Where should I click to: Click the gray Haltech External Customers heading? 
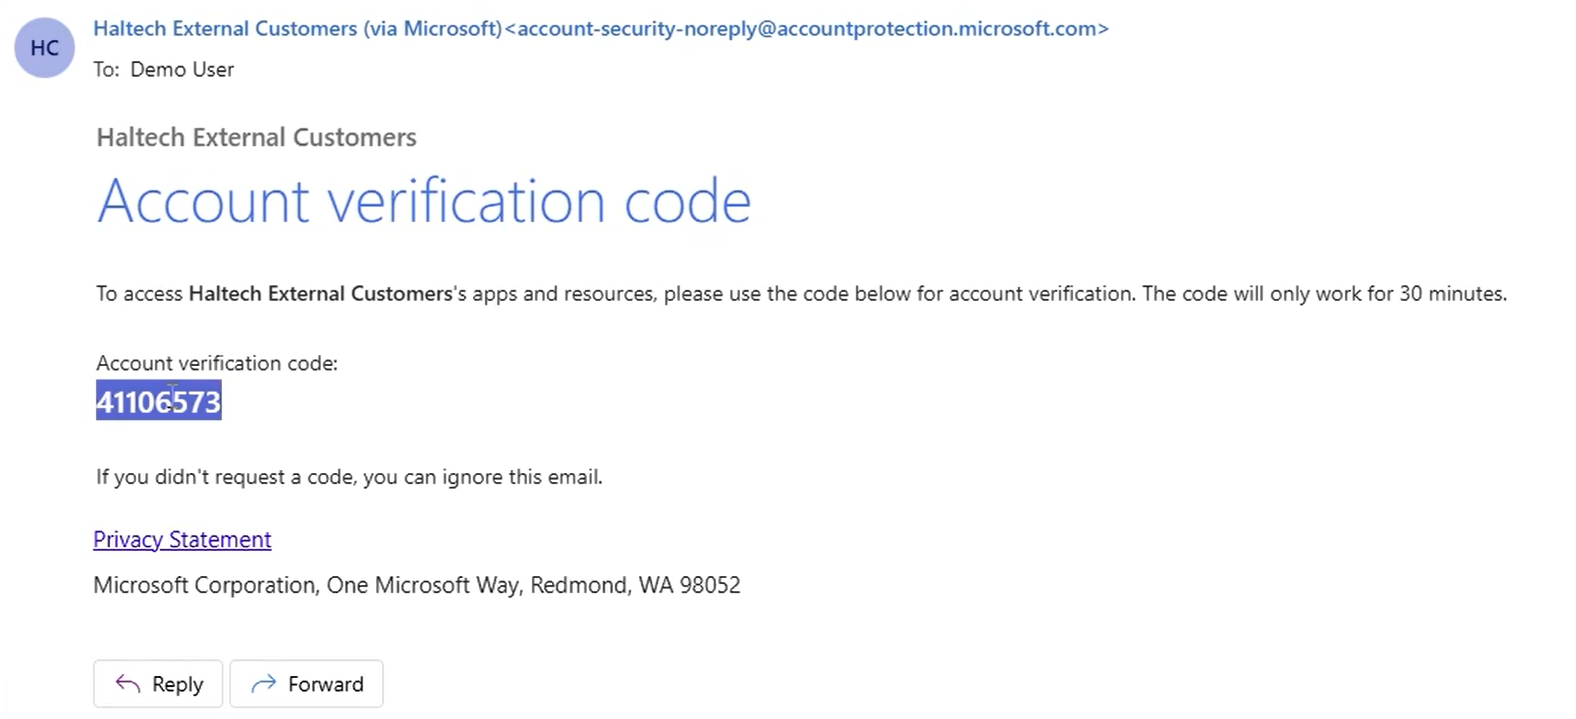tap(256, 138)
